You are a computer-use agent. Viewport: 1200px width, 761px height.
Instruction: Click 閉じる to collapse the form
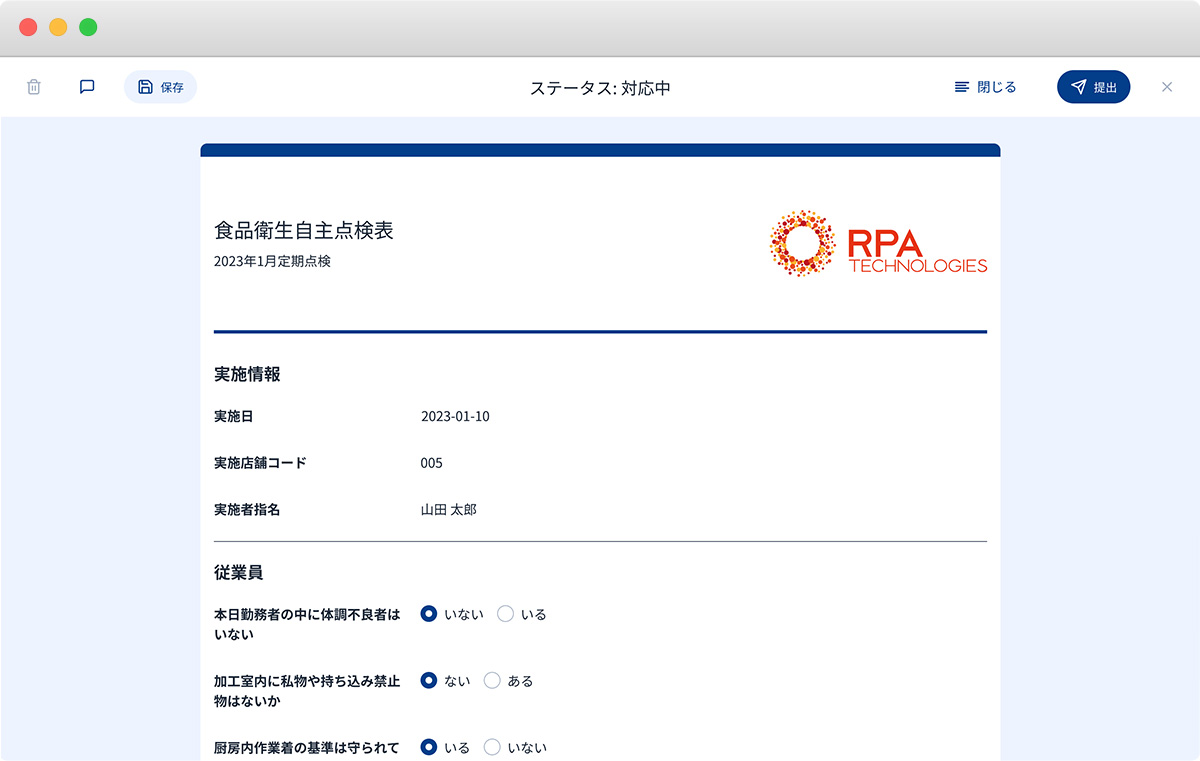985,87
